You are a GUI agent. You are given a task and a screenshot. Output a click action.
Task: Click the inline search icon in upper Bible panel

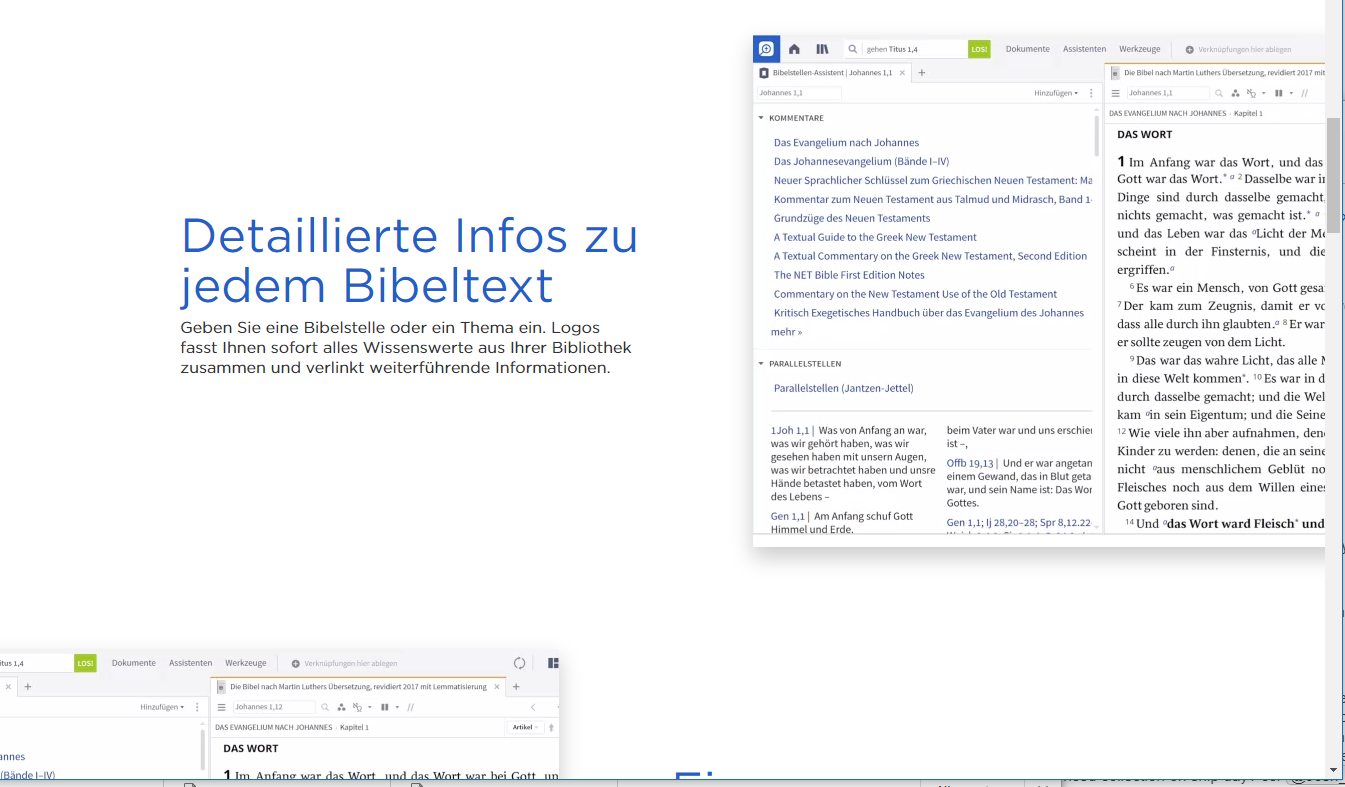coord(1219,93)
